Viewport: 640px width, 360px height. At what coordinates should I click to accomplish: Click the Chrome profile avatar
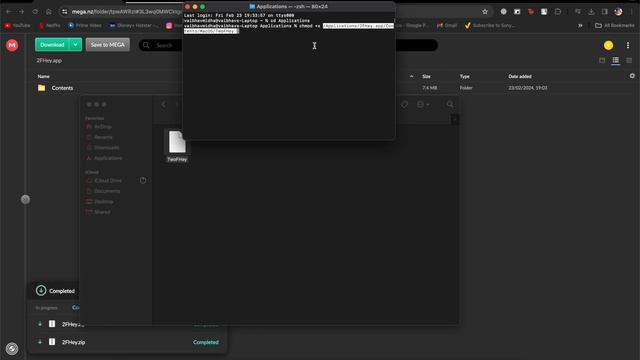[618, 12]
